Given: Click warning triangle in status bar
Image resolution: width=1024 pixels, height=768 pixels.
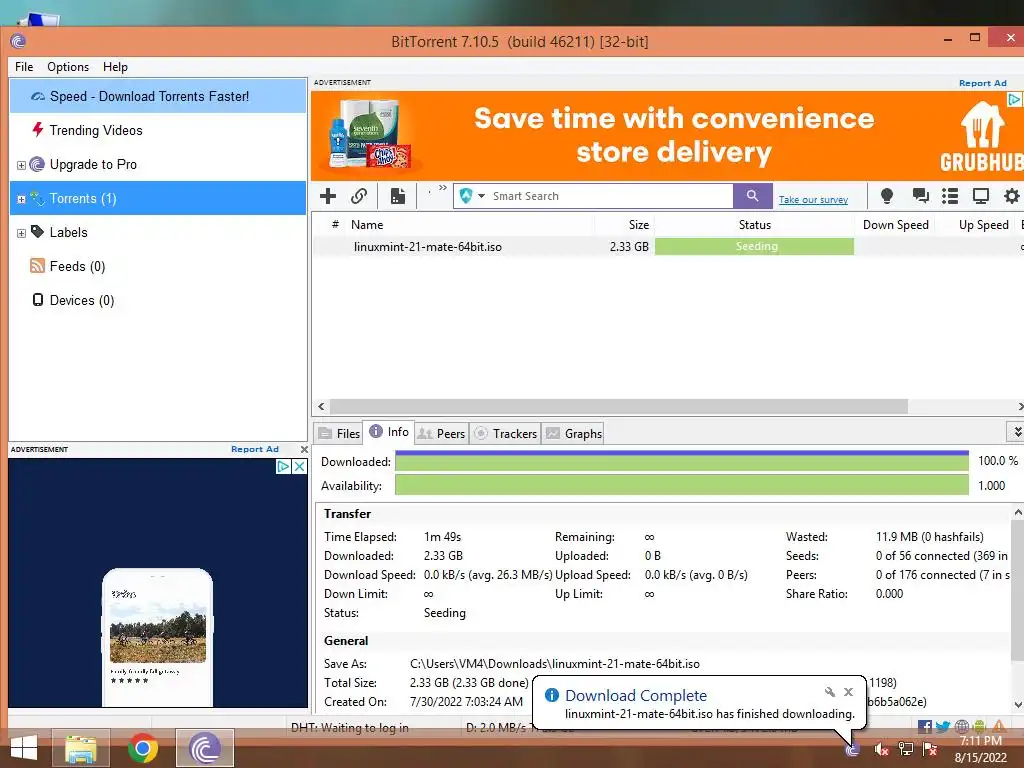Looking at the screenshot, I should [999, 726].
